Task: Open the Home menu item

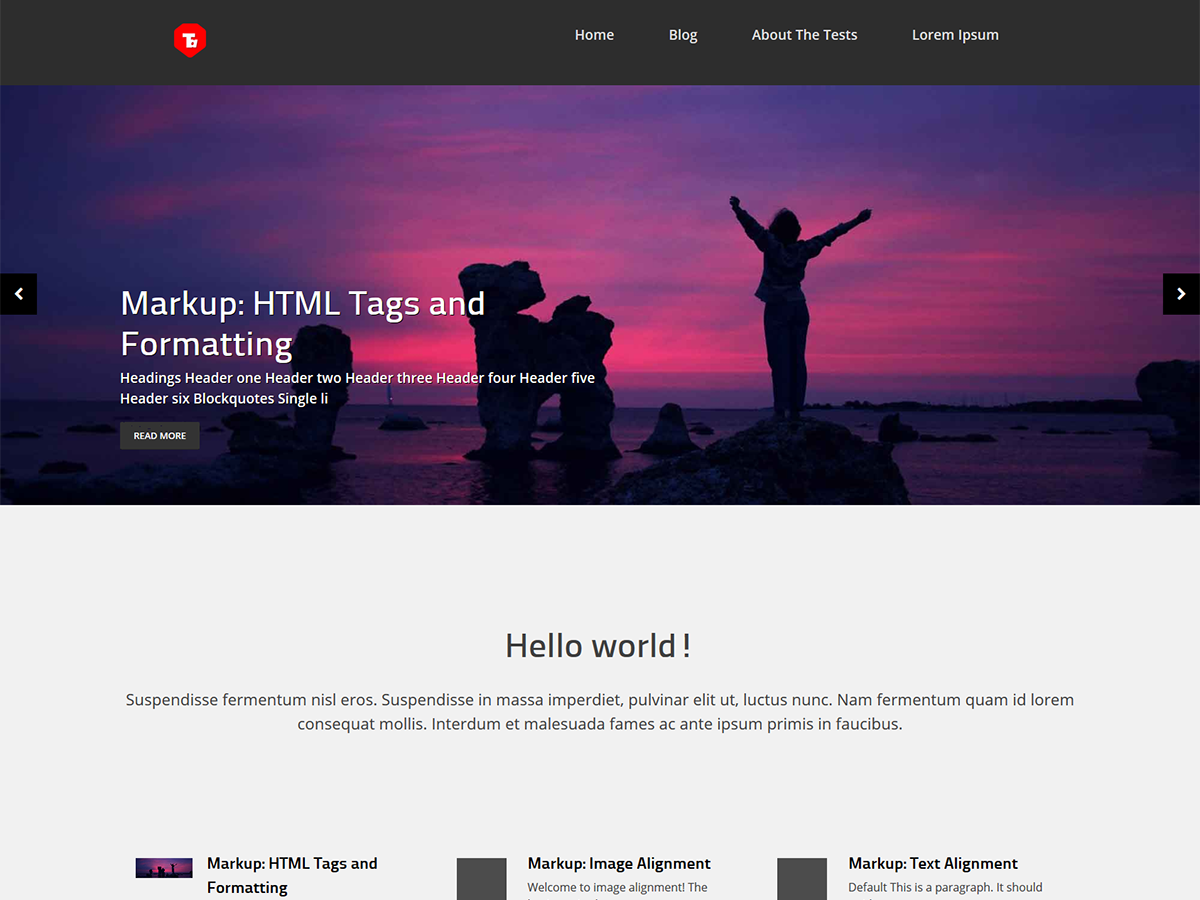Action: [x=594, y=35]
